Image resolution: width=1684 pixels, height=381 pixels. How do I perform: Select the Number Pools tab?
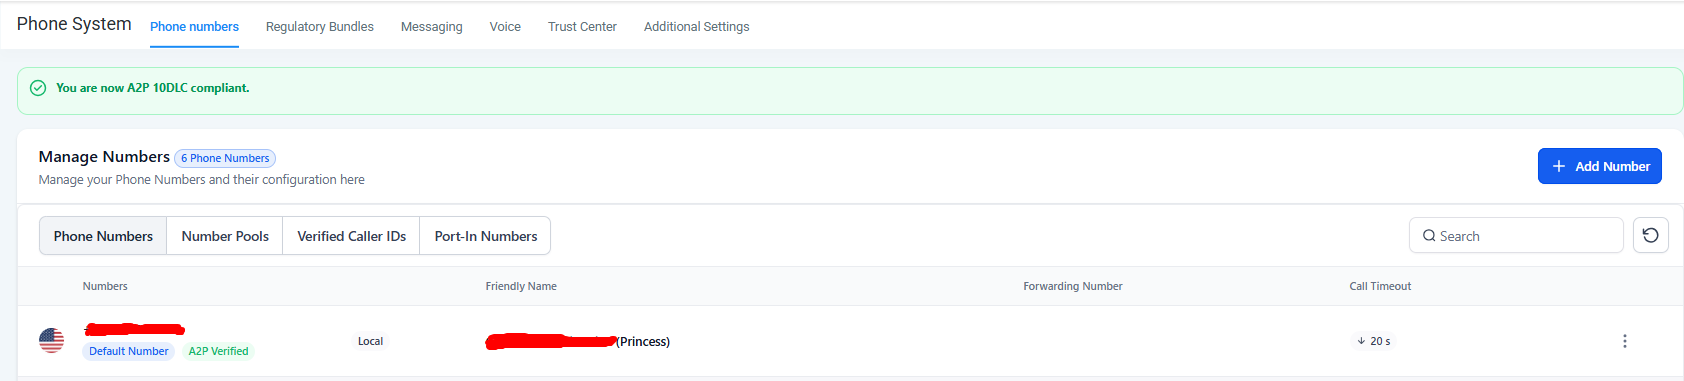225,236
